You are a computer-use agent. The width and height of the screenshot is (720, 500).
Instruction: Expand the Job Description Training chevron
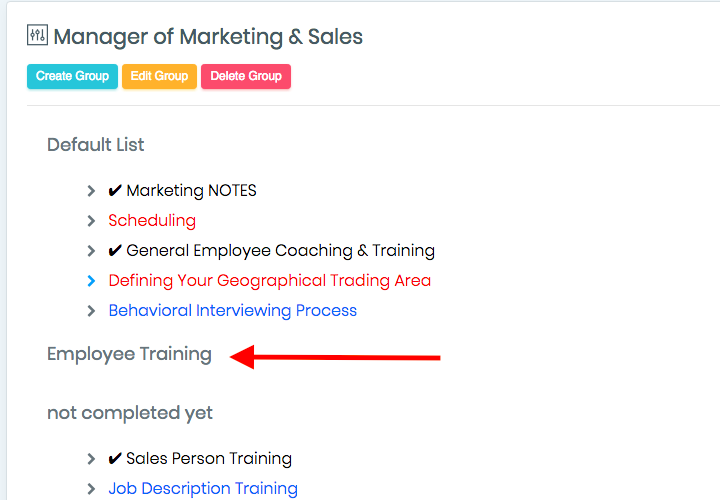pyautogui.click(x=91, y=489)
